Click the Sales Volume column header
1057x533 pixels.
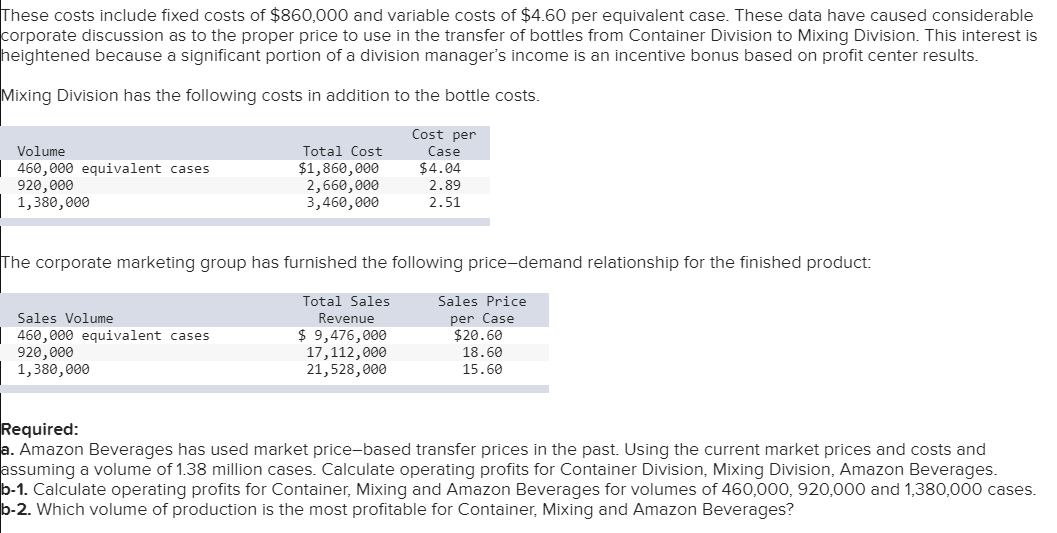pos(65,318)
